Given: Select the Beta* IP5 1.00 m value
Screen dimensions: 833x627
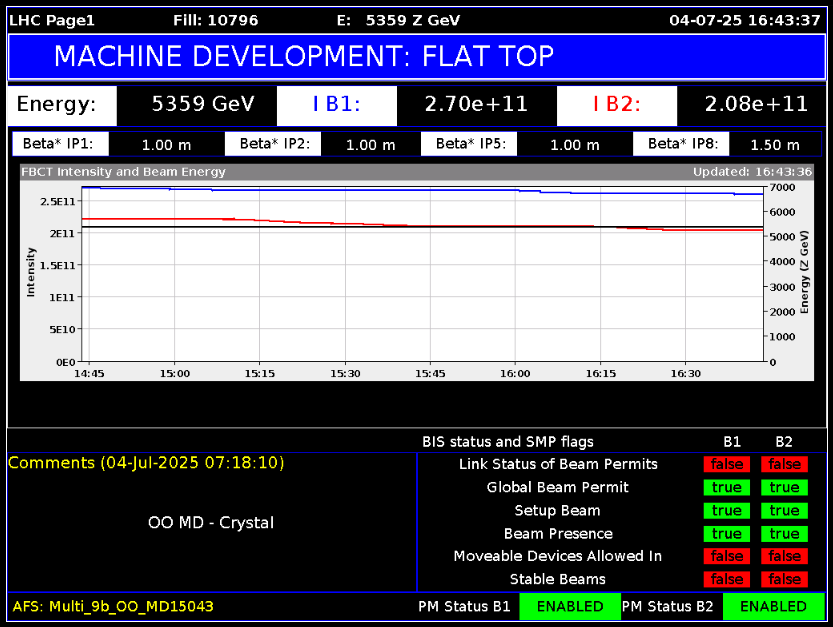Looking at the screenshot, I should coord(574,145).
